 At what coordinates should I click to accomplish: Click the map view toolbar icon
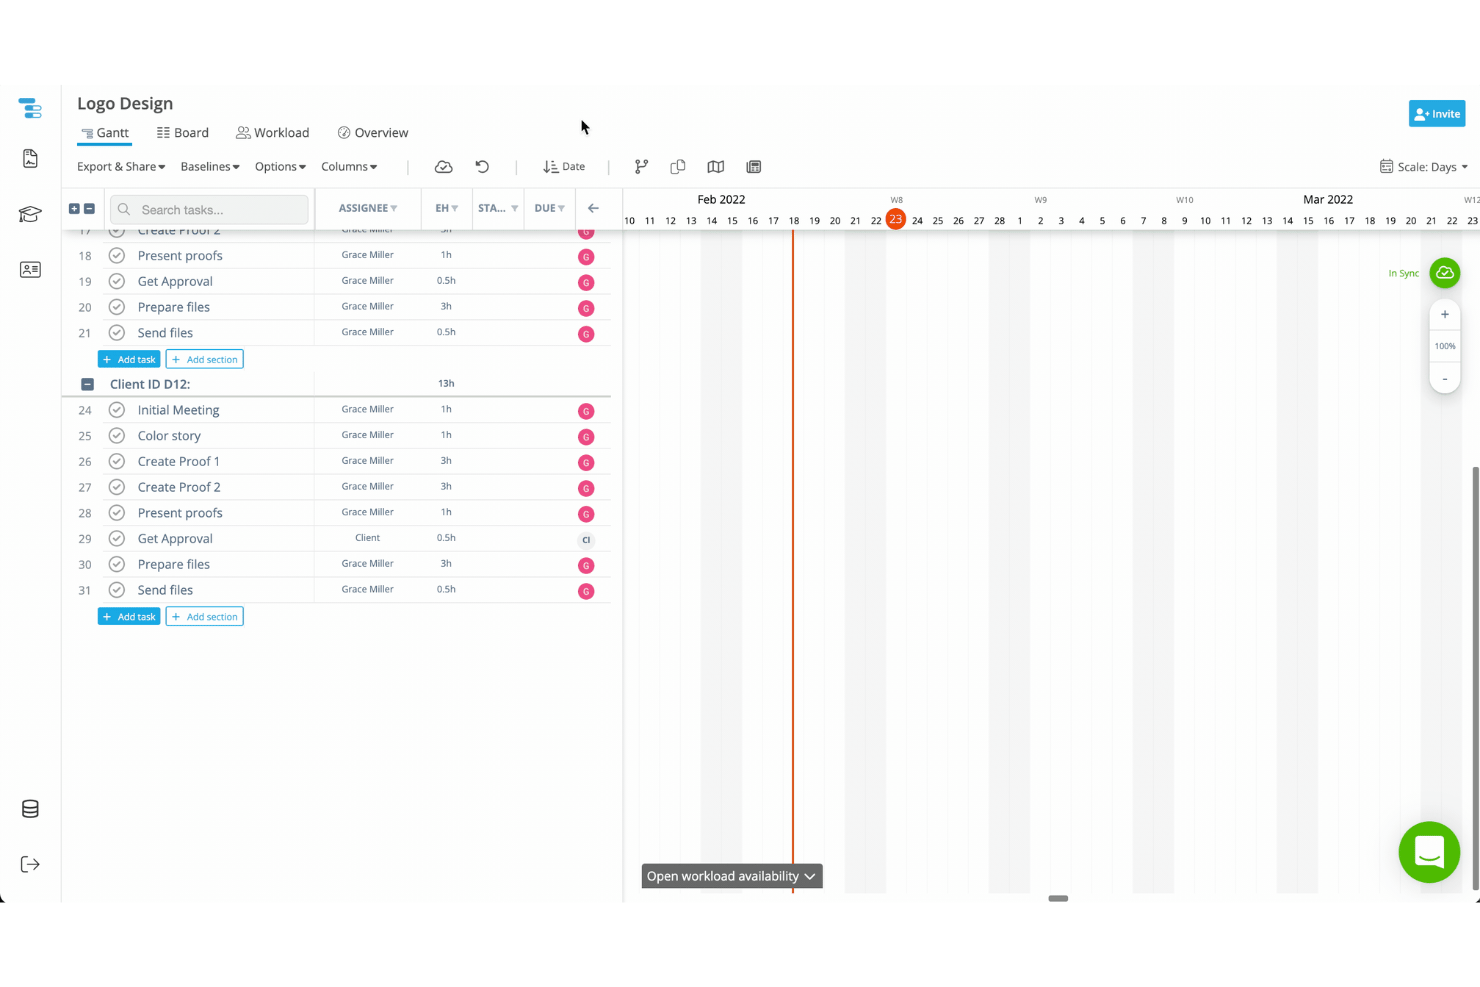point(716,167)
